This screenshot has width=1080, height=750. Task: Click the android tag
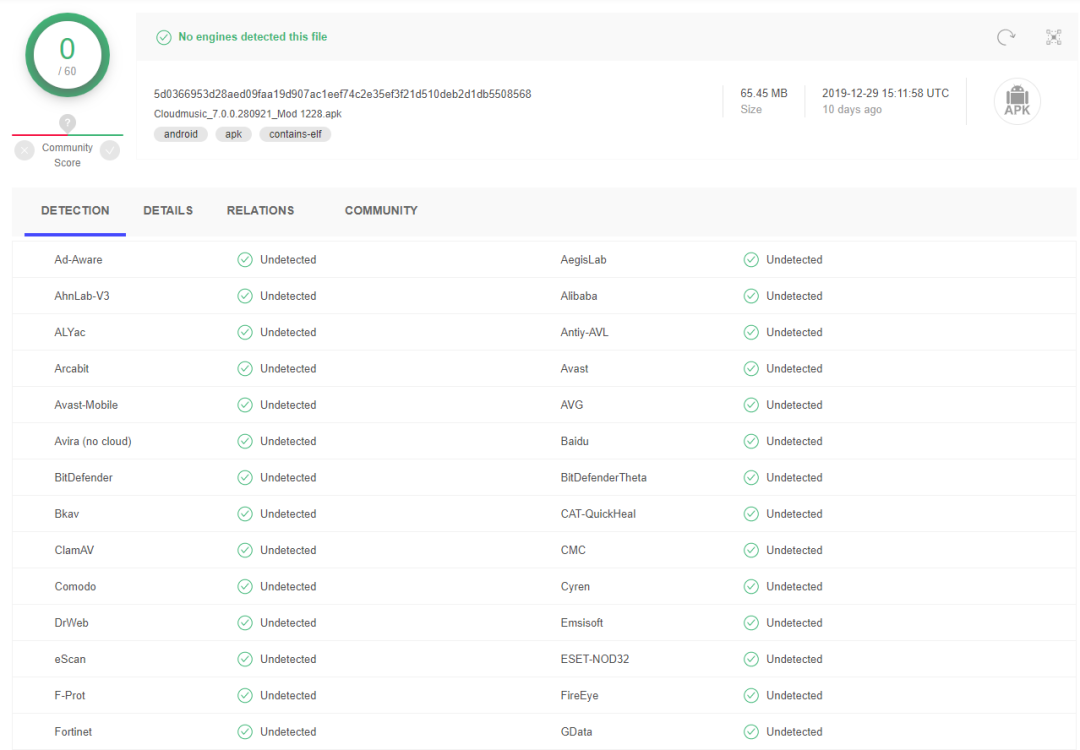[x=180, y=134]
